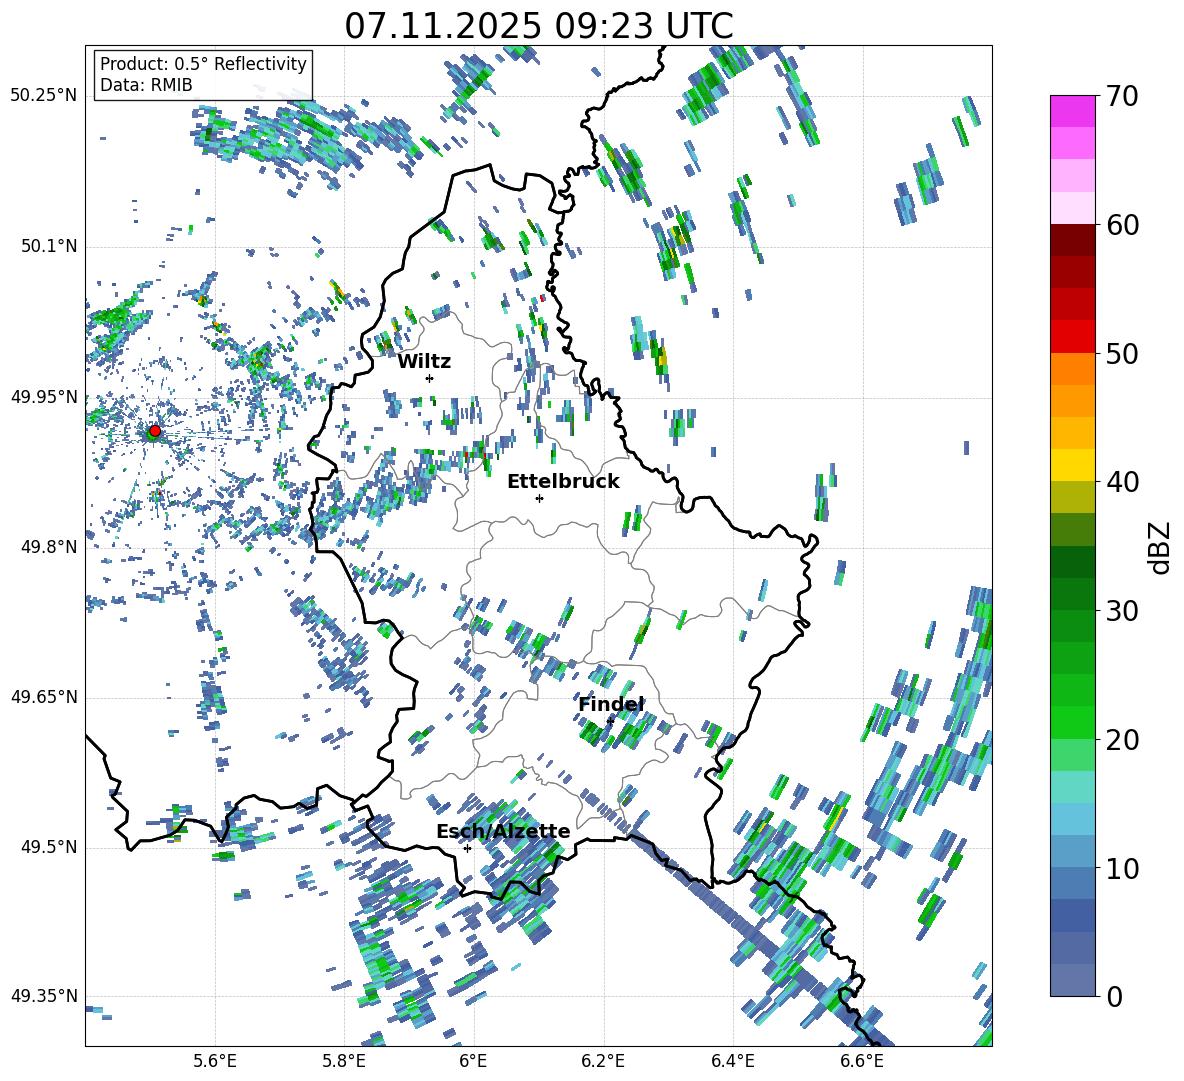Click the 49.95°N latitude label
The width and height of the screenshot is (1184, 1081).
pos(44,396)
